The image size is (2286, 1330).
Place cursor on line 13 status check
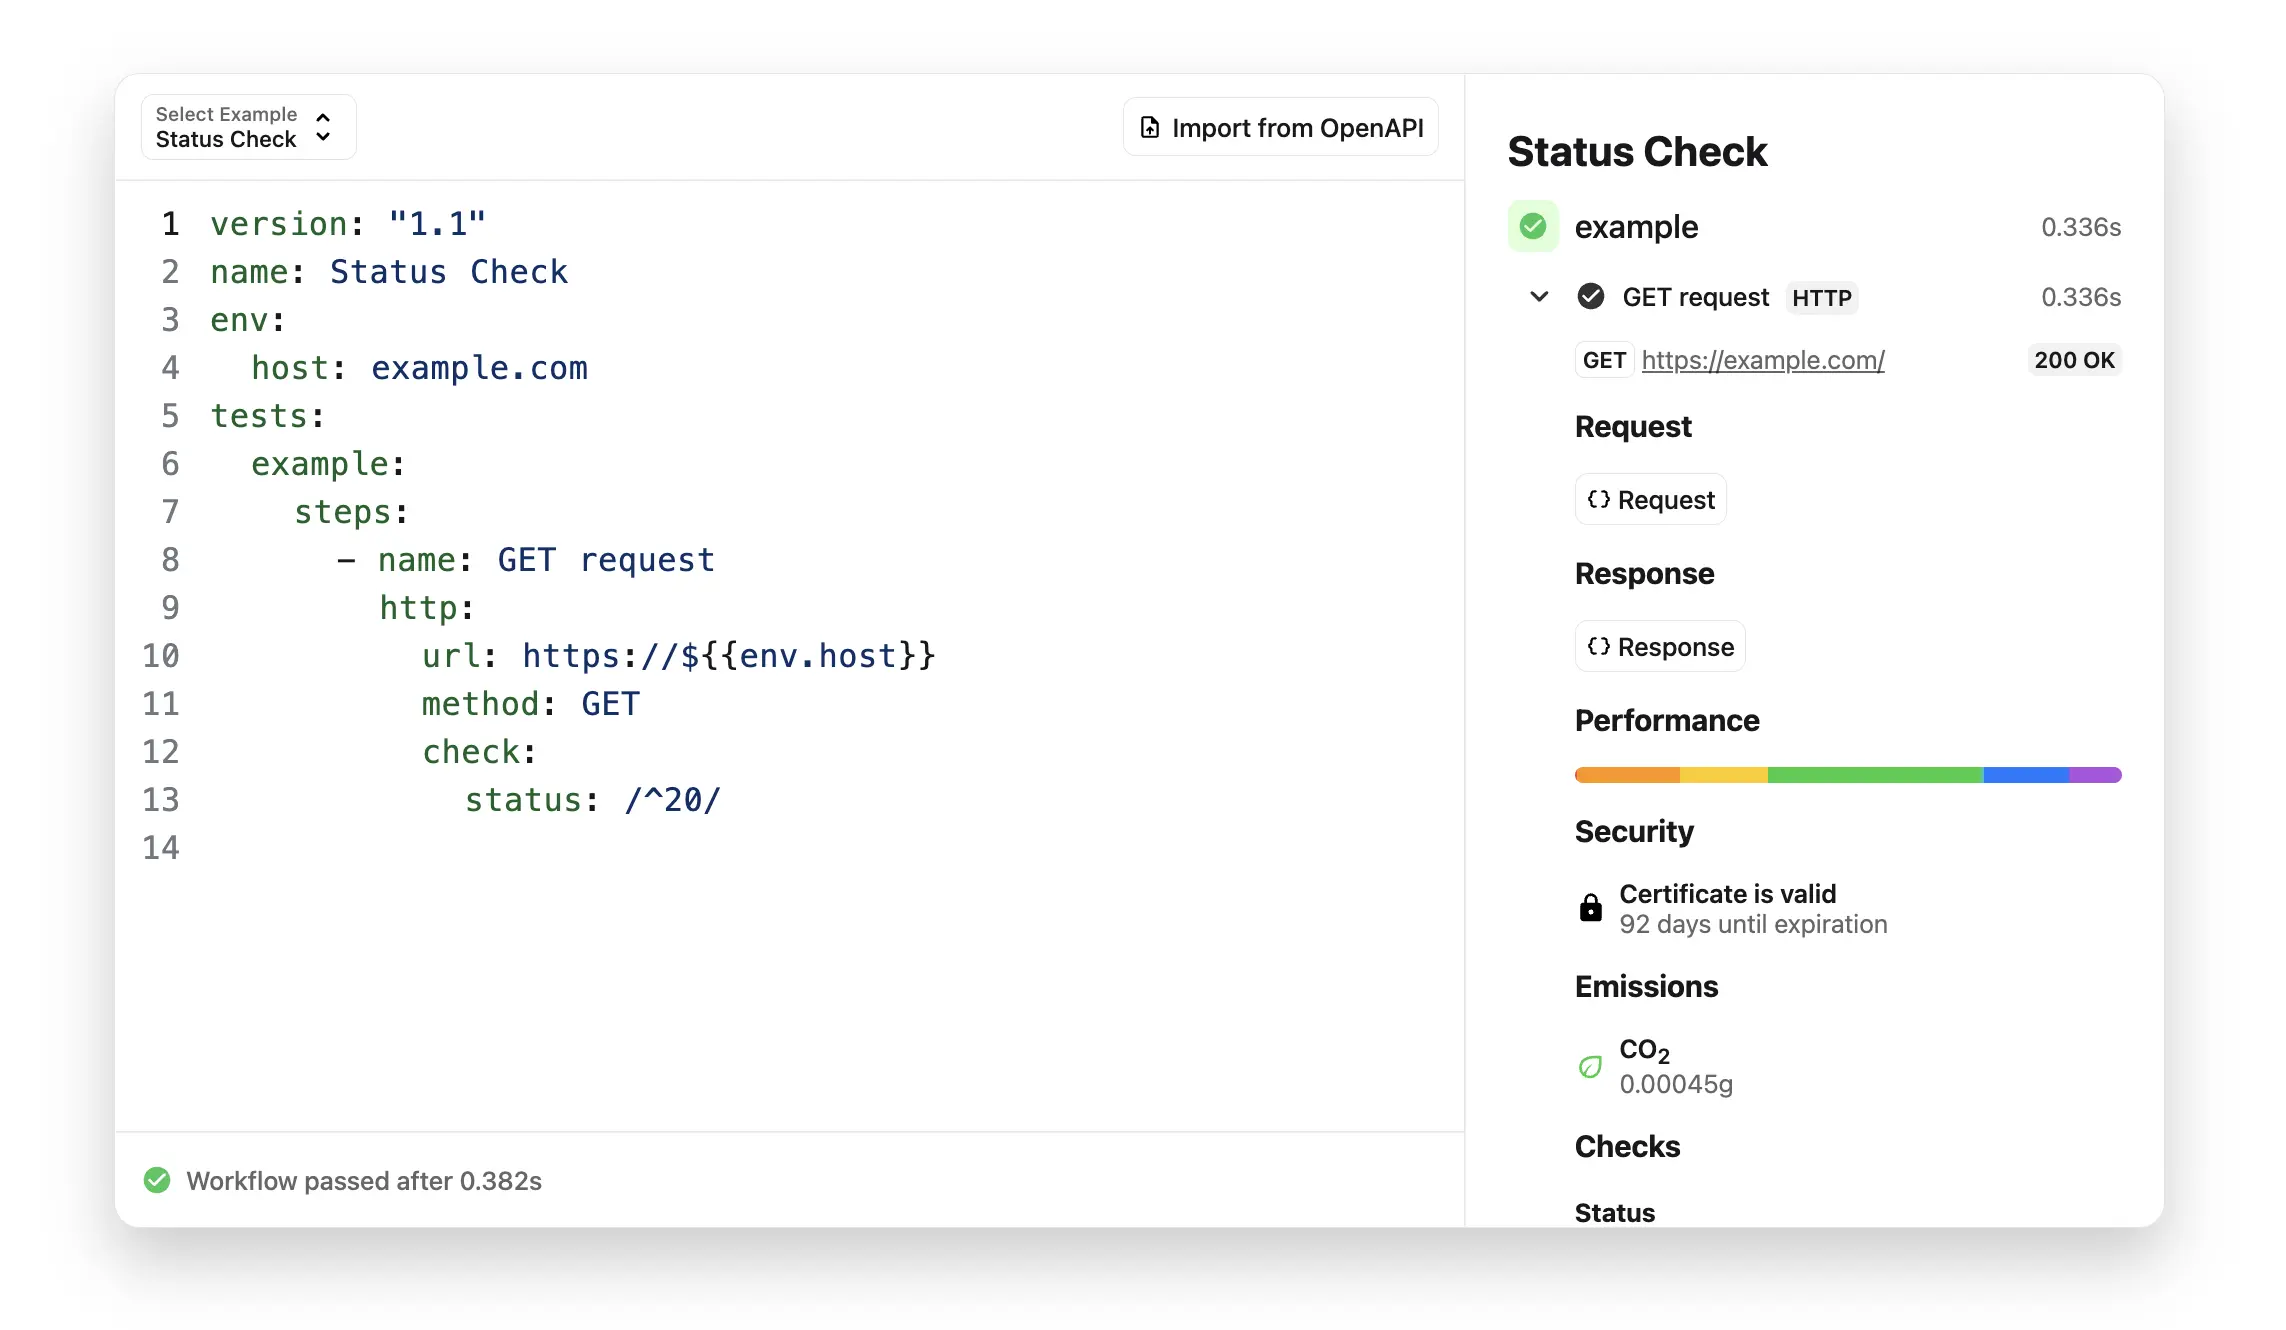tap(592, 800)
